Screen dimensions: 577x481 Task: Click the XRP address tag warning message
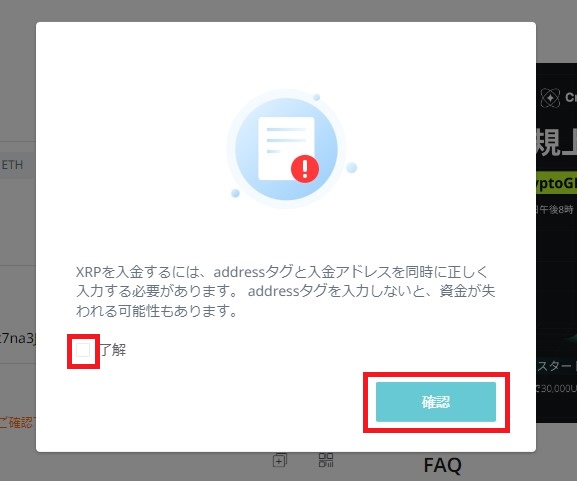(285, 291)
